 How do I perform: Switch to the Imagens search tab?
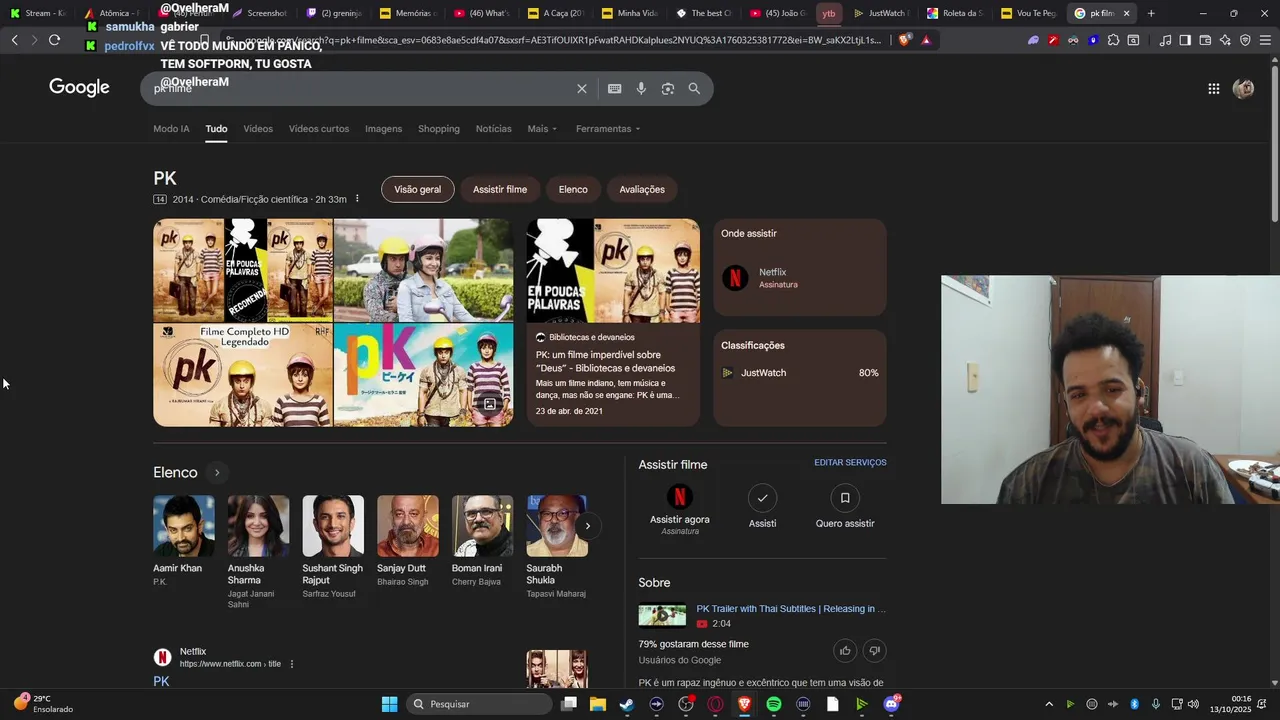(383, 129)
